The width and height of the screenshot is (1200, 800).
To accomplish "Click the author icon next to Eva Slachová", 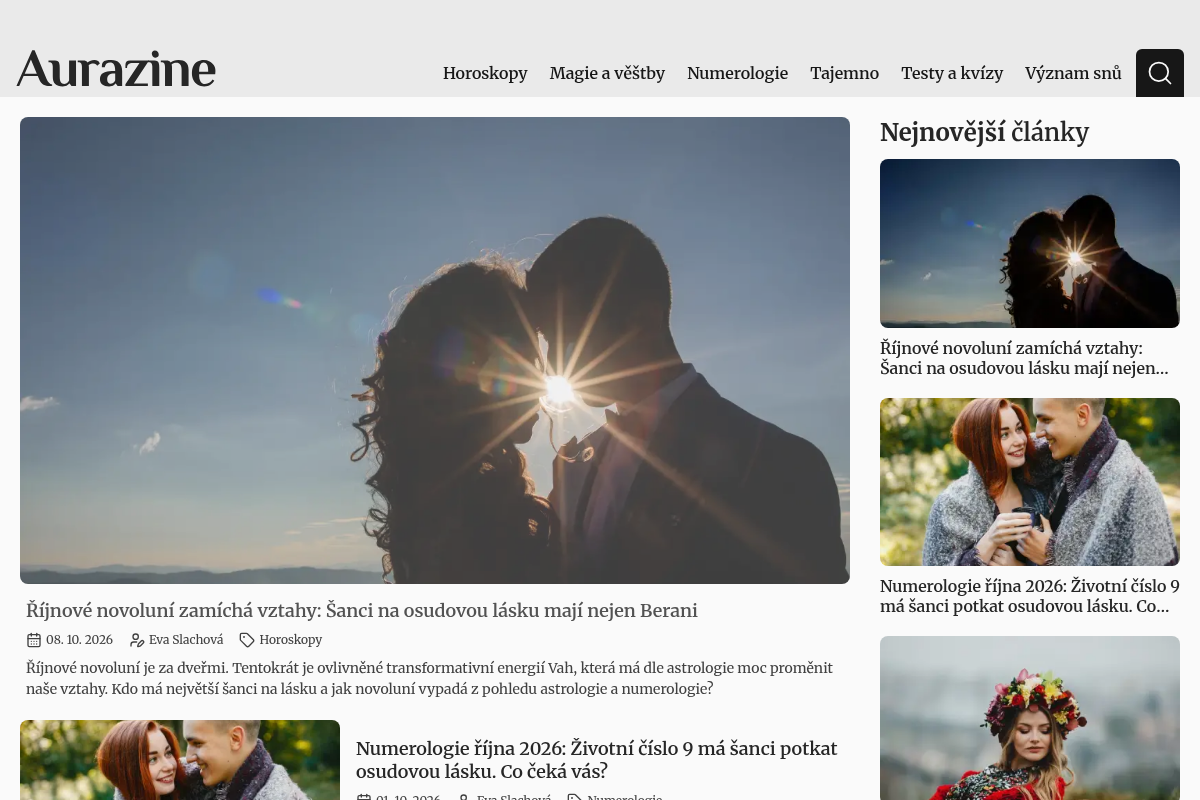I will [x=137, y=640].
